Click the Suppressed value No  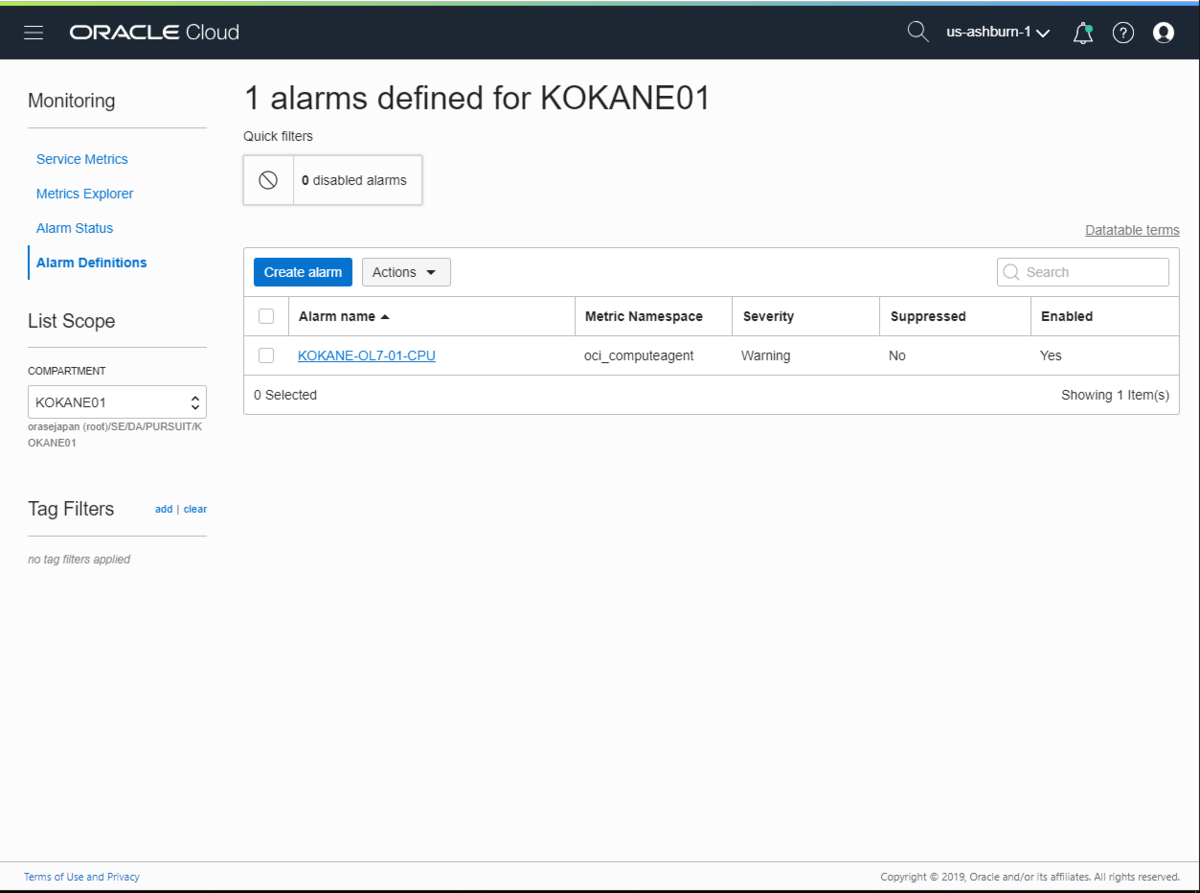[x=897, y=355]
